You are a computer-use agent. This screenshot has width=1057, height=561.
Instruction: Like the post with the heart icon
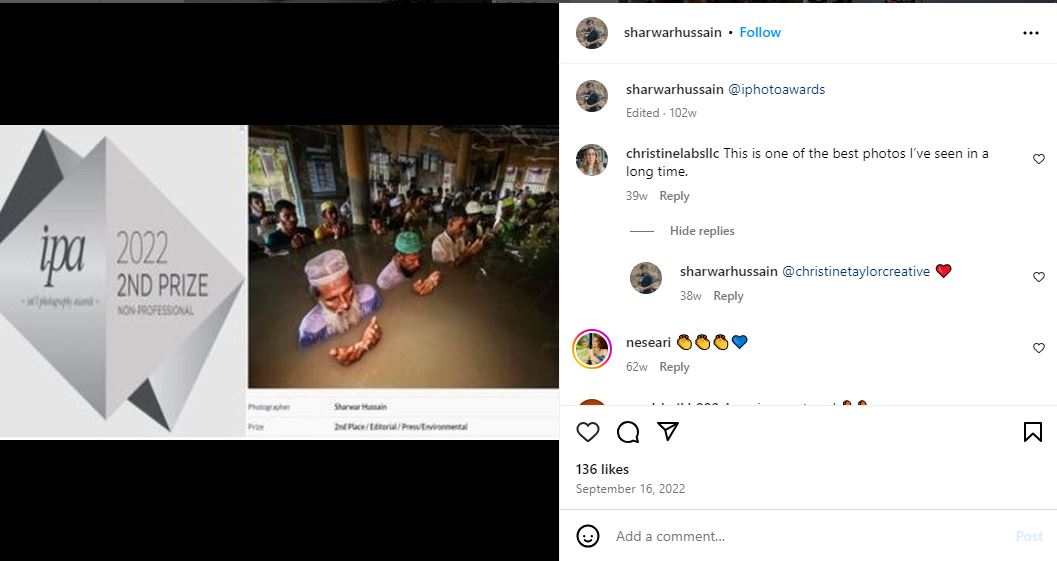588,432
